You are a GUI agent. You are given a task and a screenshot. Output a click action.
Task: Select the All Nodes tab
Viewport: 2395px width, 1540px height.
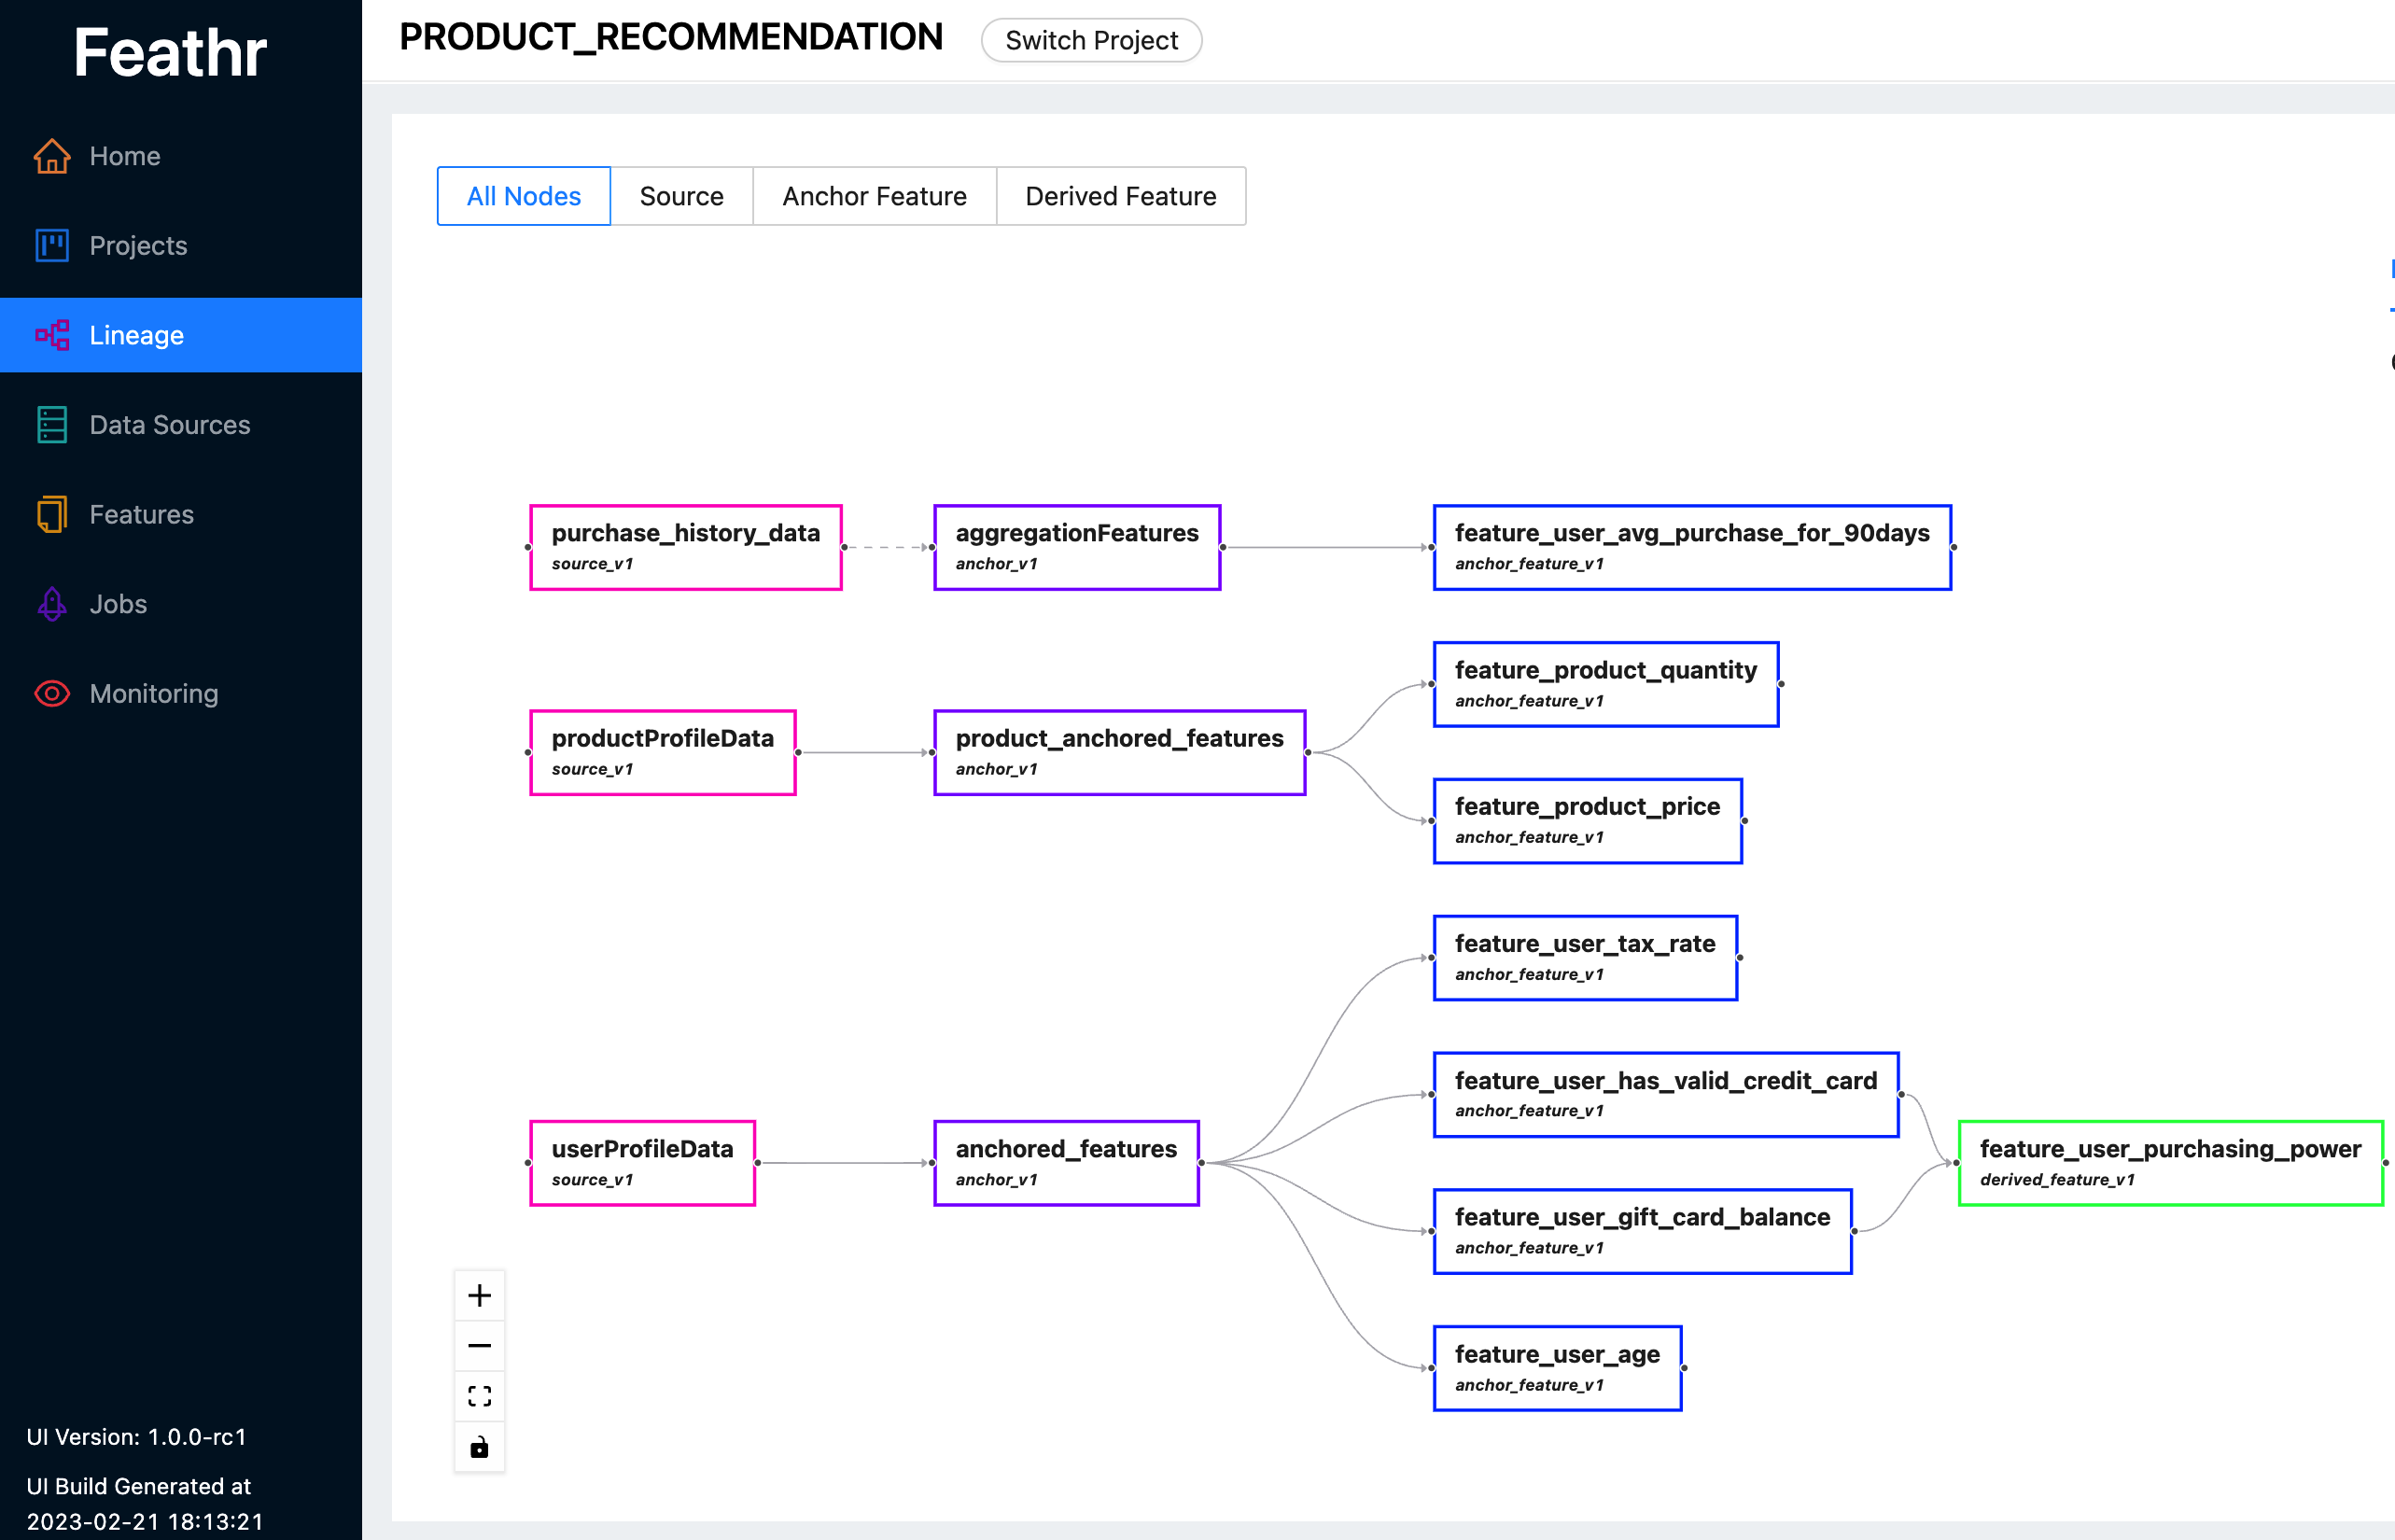click(x=524, y=196)
